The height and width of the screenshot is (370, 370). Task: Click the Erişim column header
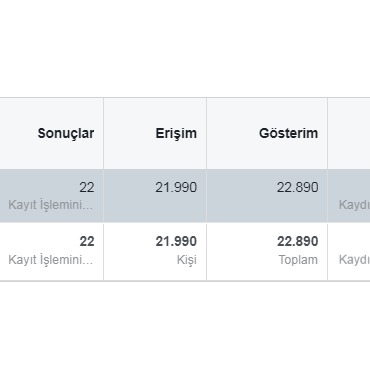(x=176, y=133)
